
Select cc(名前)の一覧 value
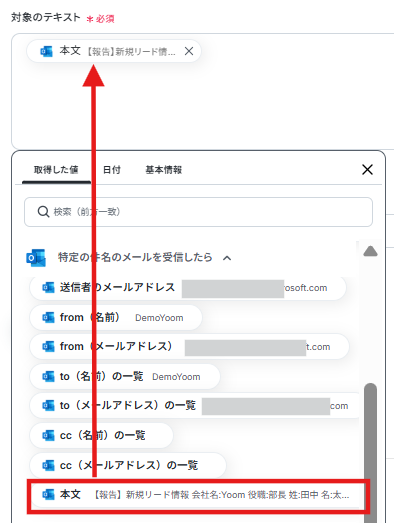[101, 435]
